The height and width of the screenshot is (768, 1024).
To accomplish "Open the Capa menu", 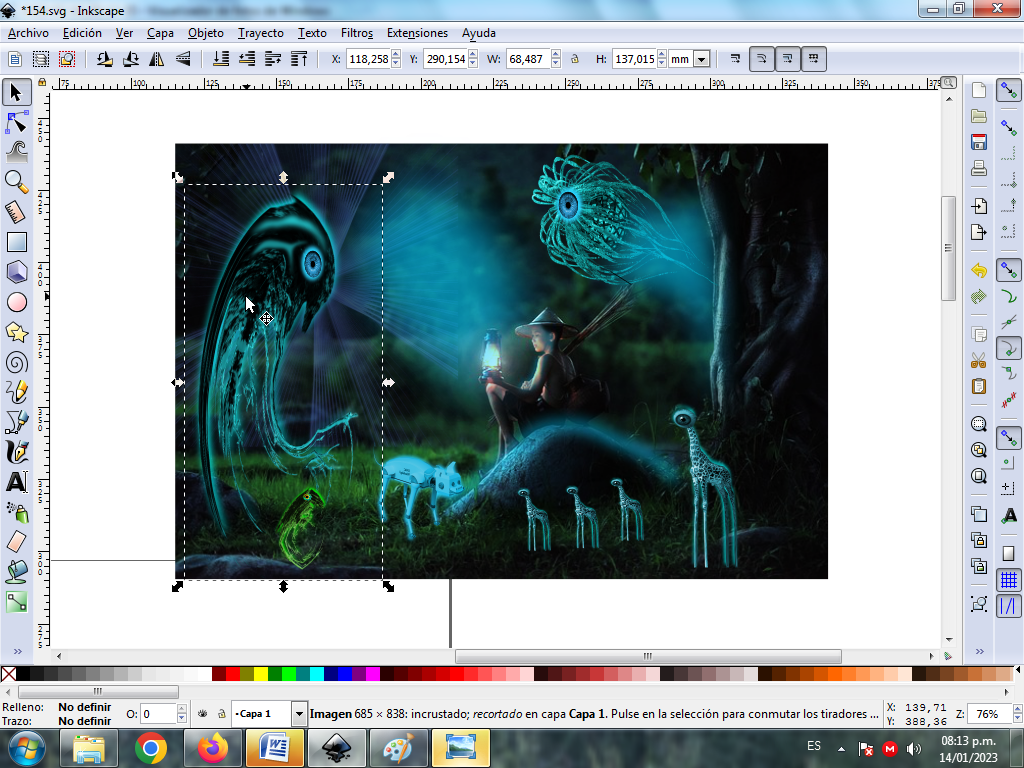I will click(x=160, y=33).
